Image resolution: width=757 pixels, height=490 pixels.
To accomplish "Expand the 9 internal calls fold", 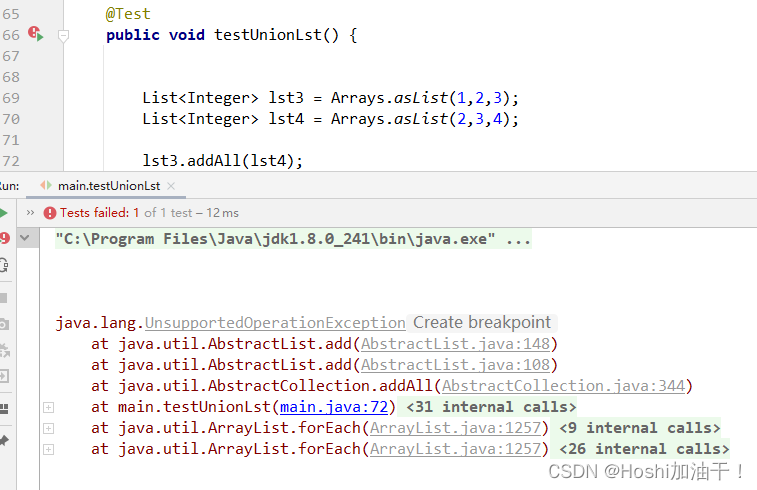I will 640,428.
